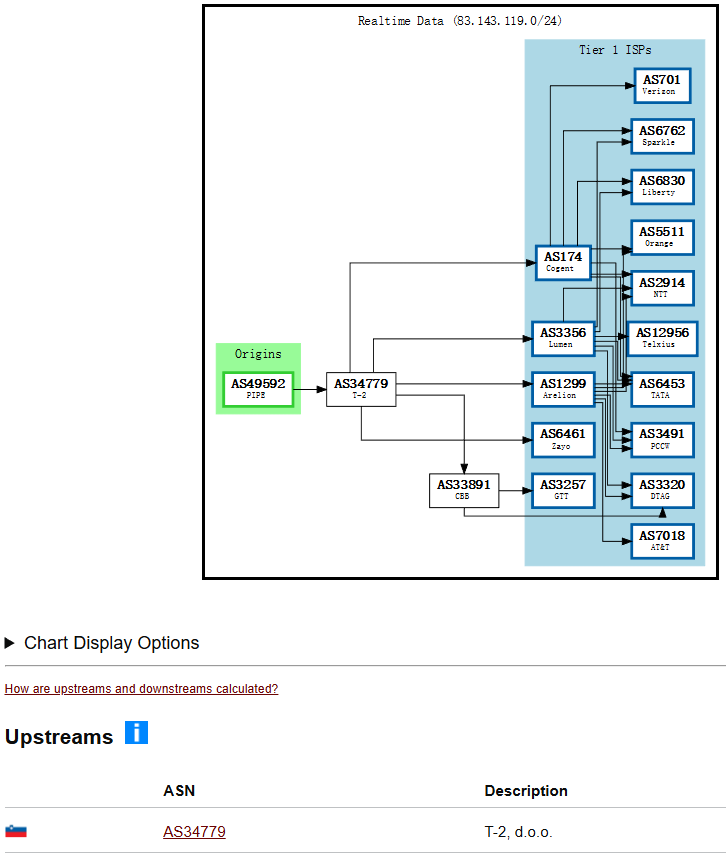Click the AS5511 Orange node
This screenshot has height=861, width=726.
coord(661,237)
